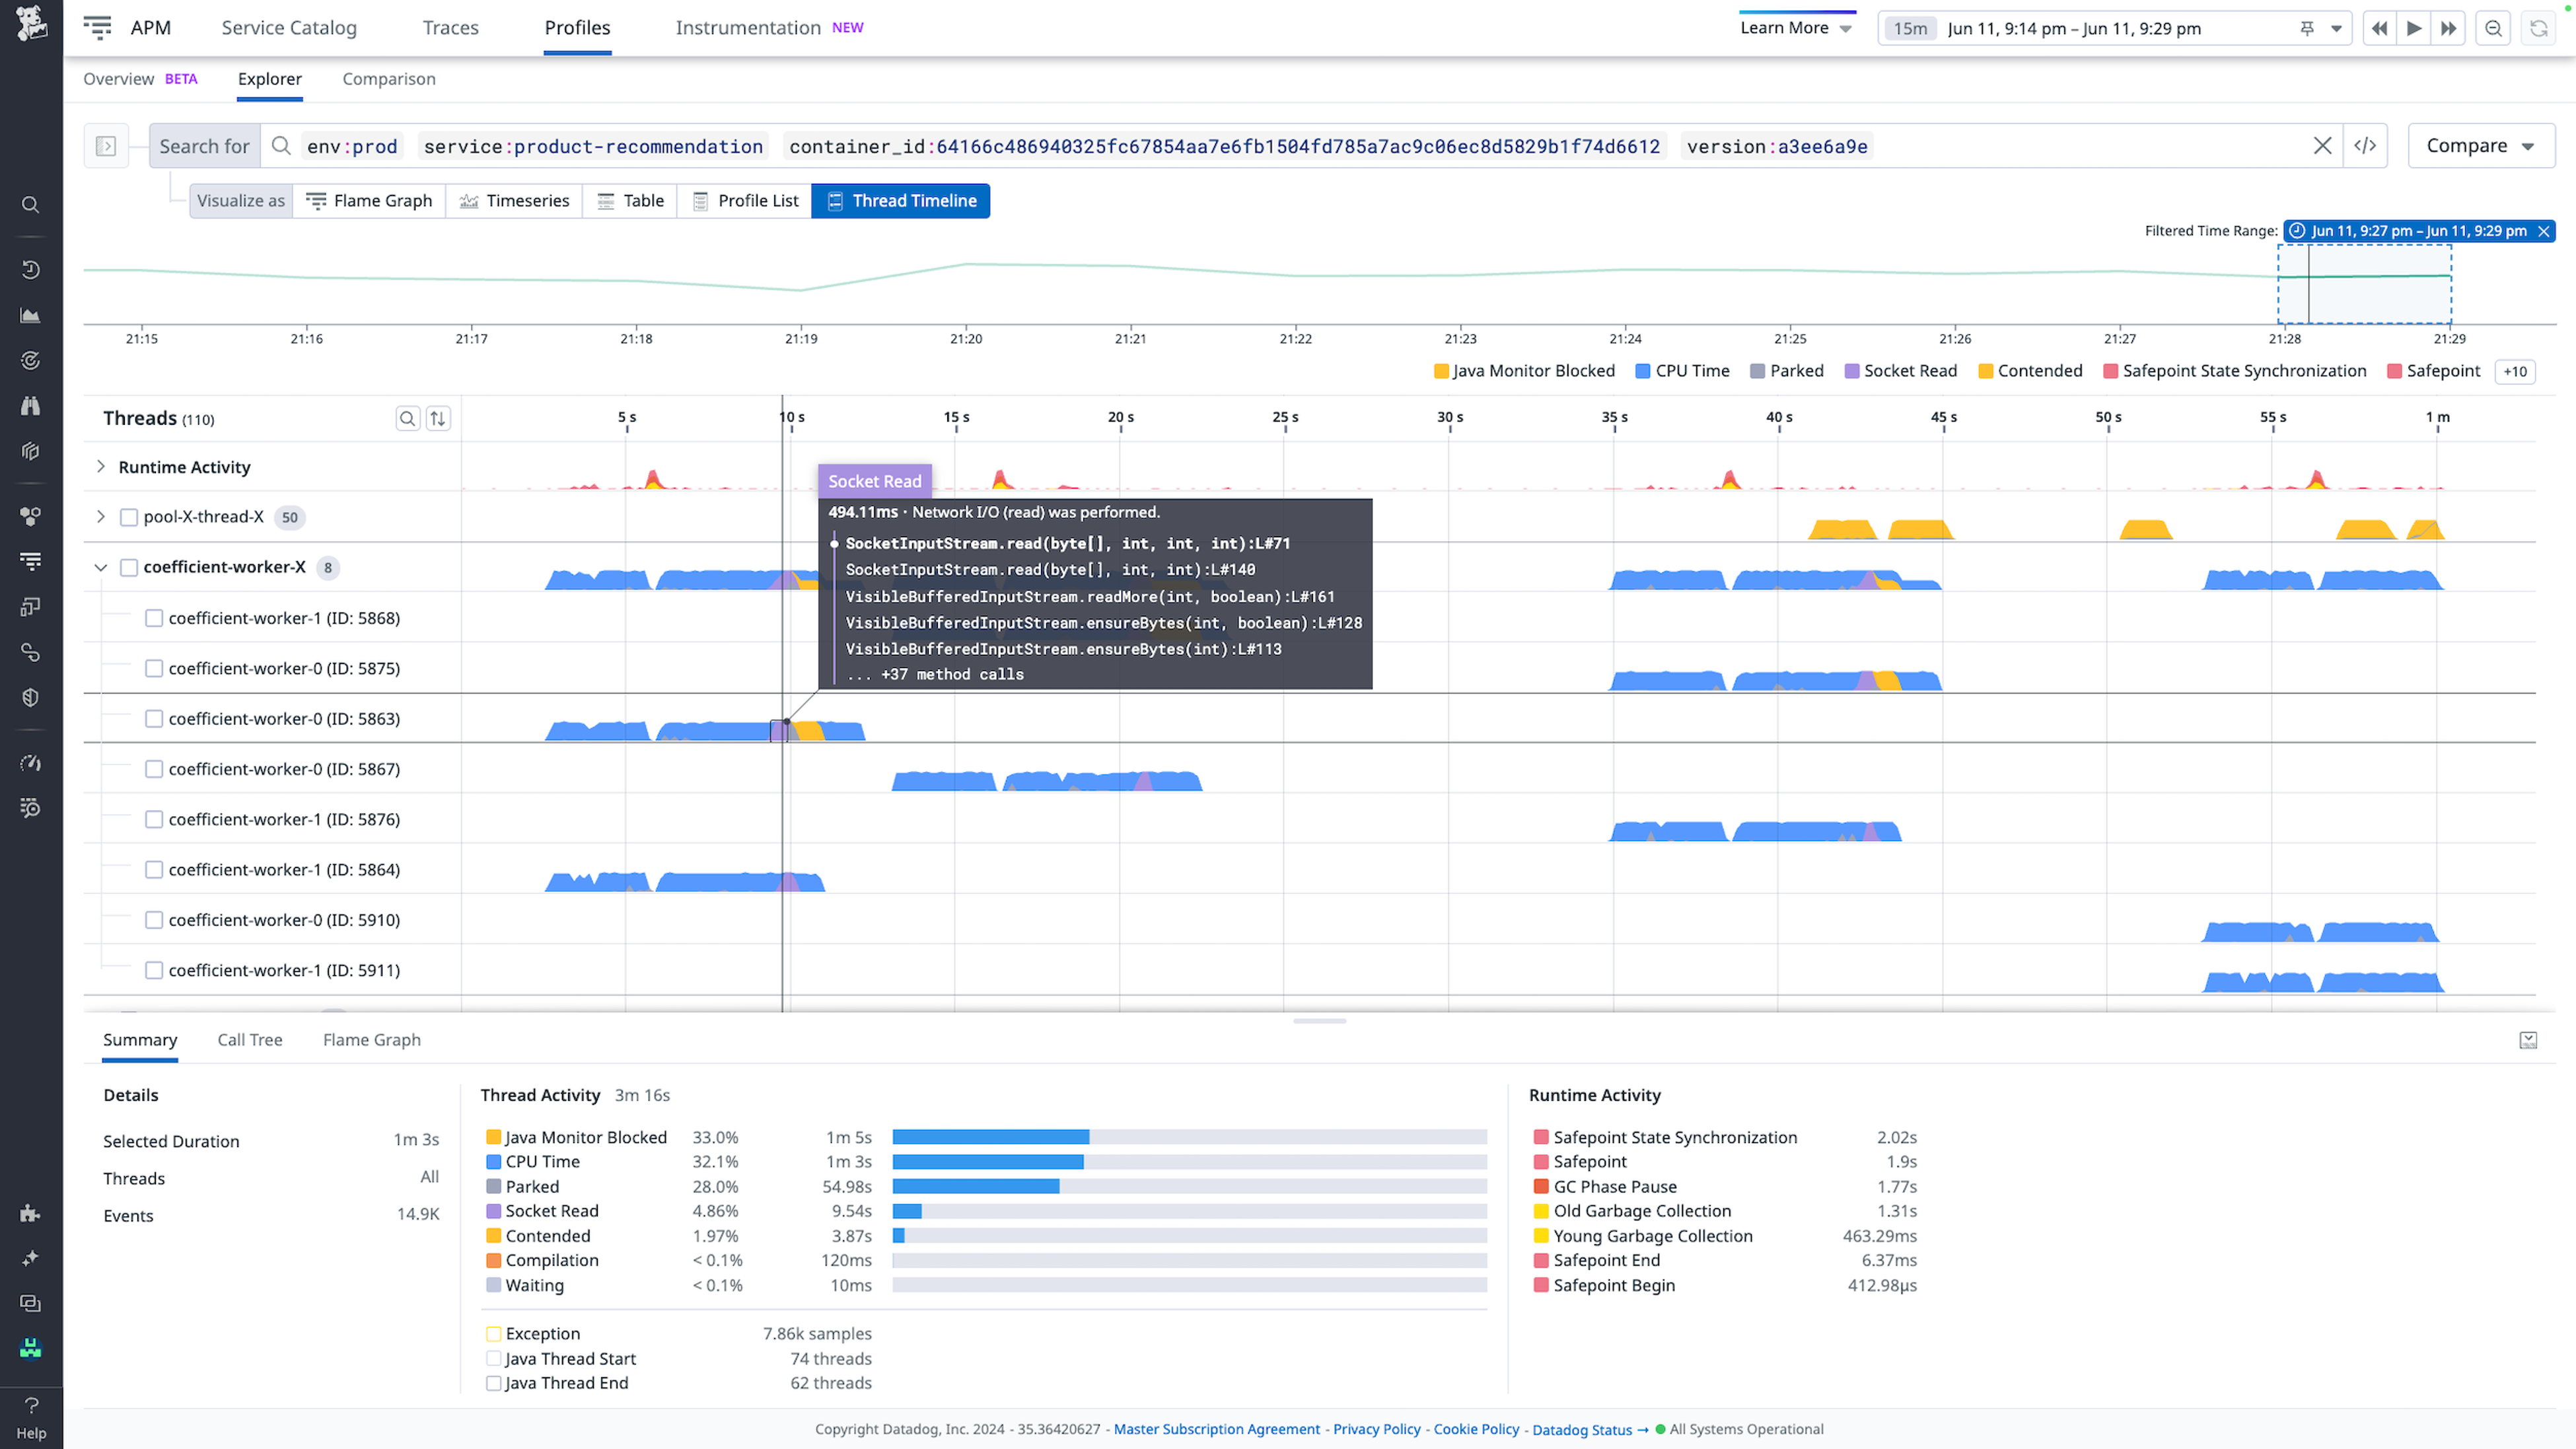Check the coefficient-worker-X group checkbox
Screen dimensions: 2576x1449
[129, 567]
